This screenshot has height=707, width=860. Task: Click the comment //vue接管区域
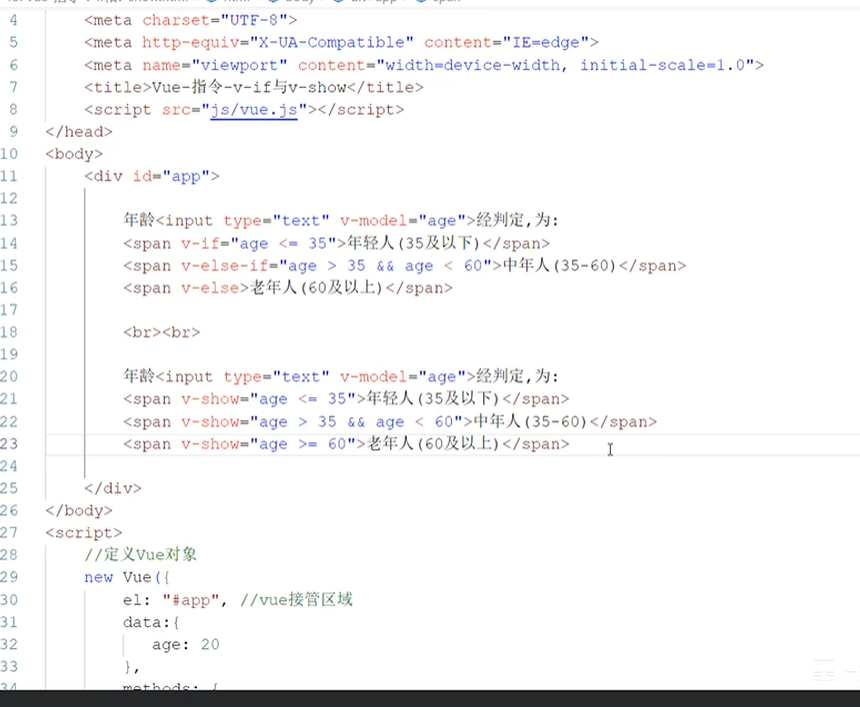(296, 599)
